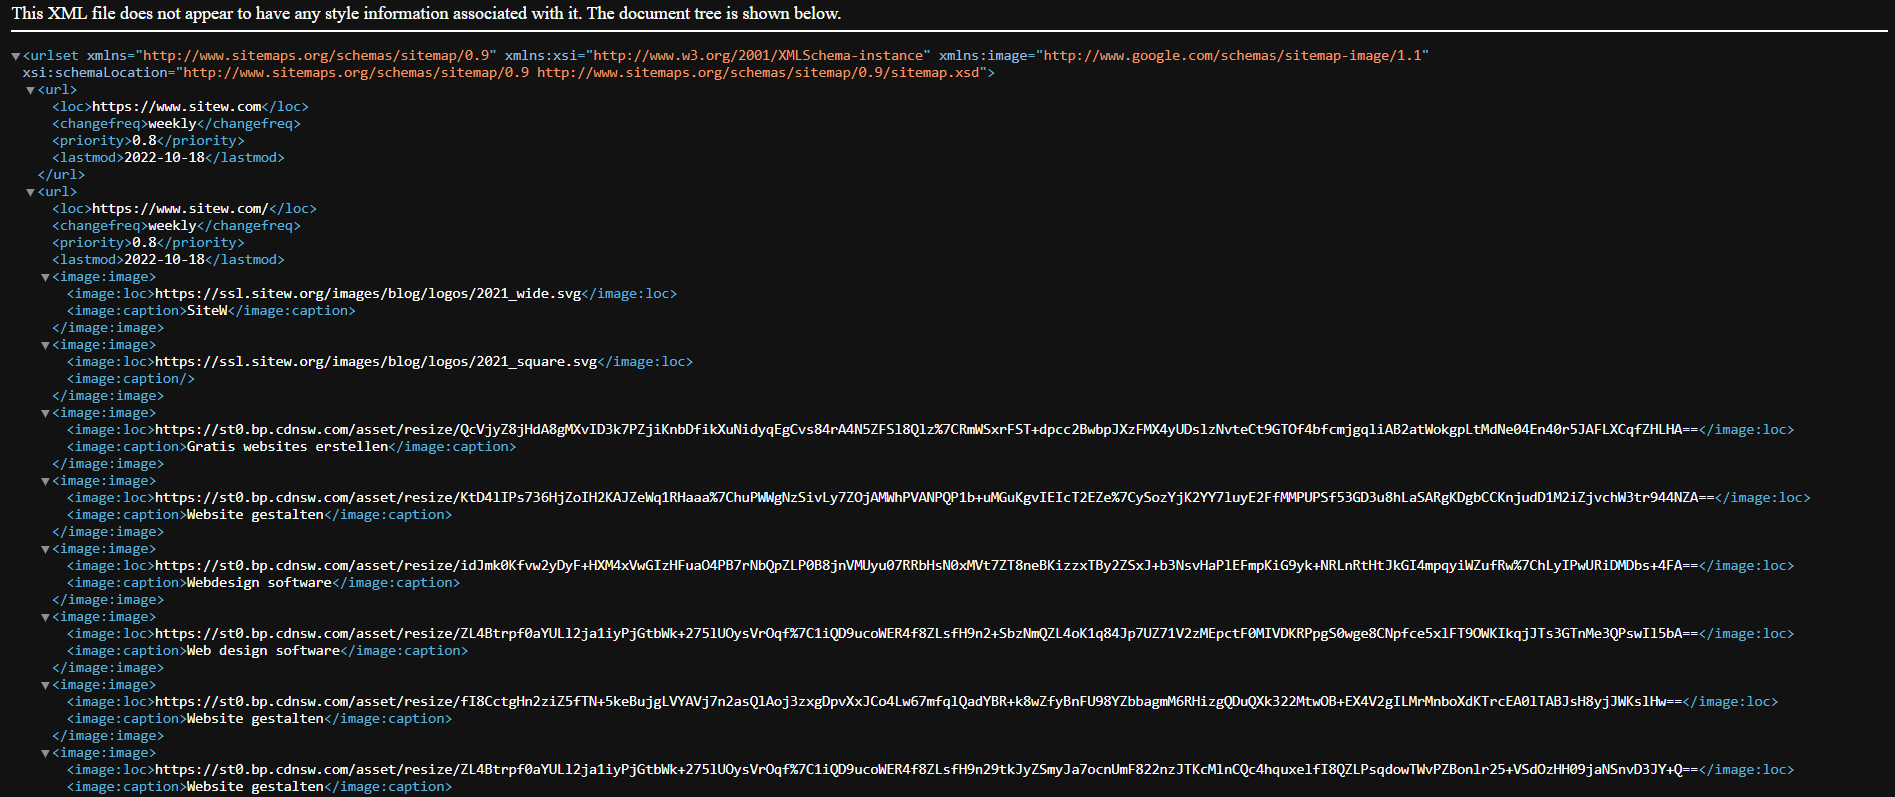Click the 0.8 priority value in second url

click(144, 243)
